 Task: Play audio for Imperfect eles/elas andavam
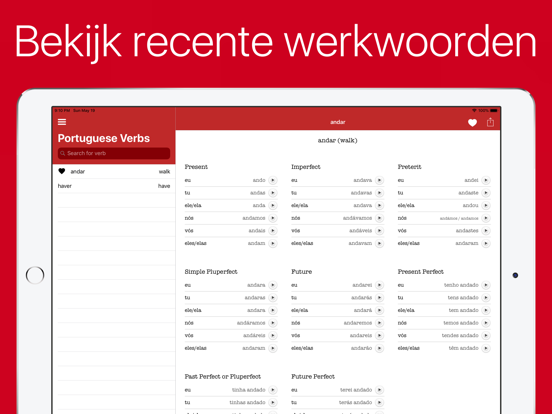(x=380, y=243)
